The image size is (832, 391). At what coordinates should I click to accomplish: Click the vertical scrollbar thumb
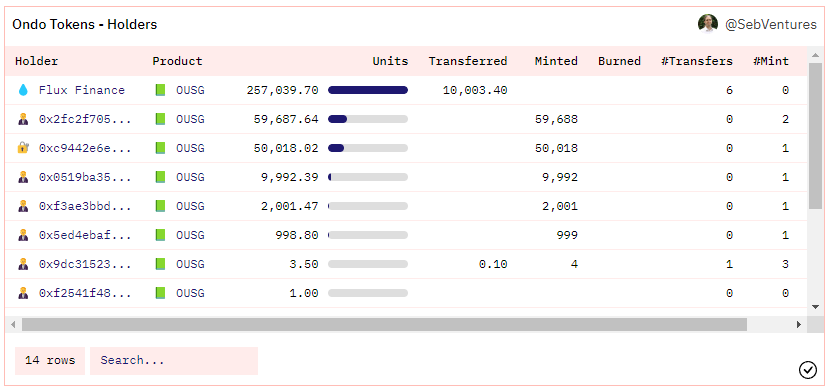point(815,135)
